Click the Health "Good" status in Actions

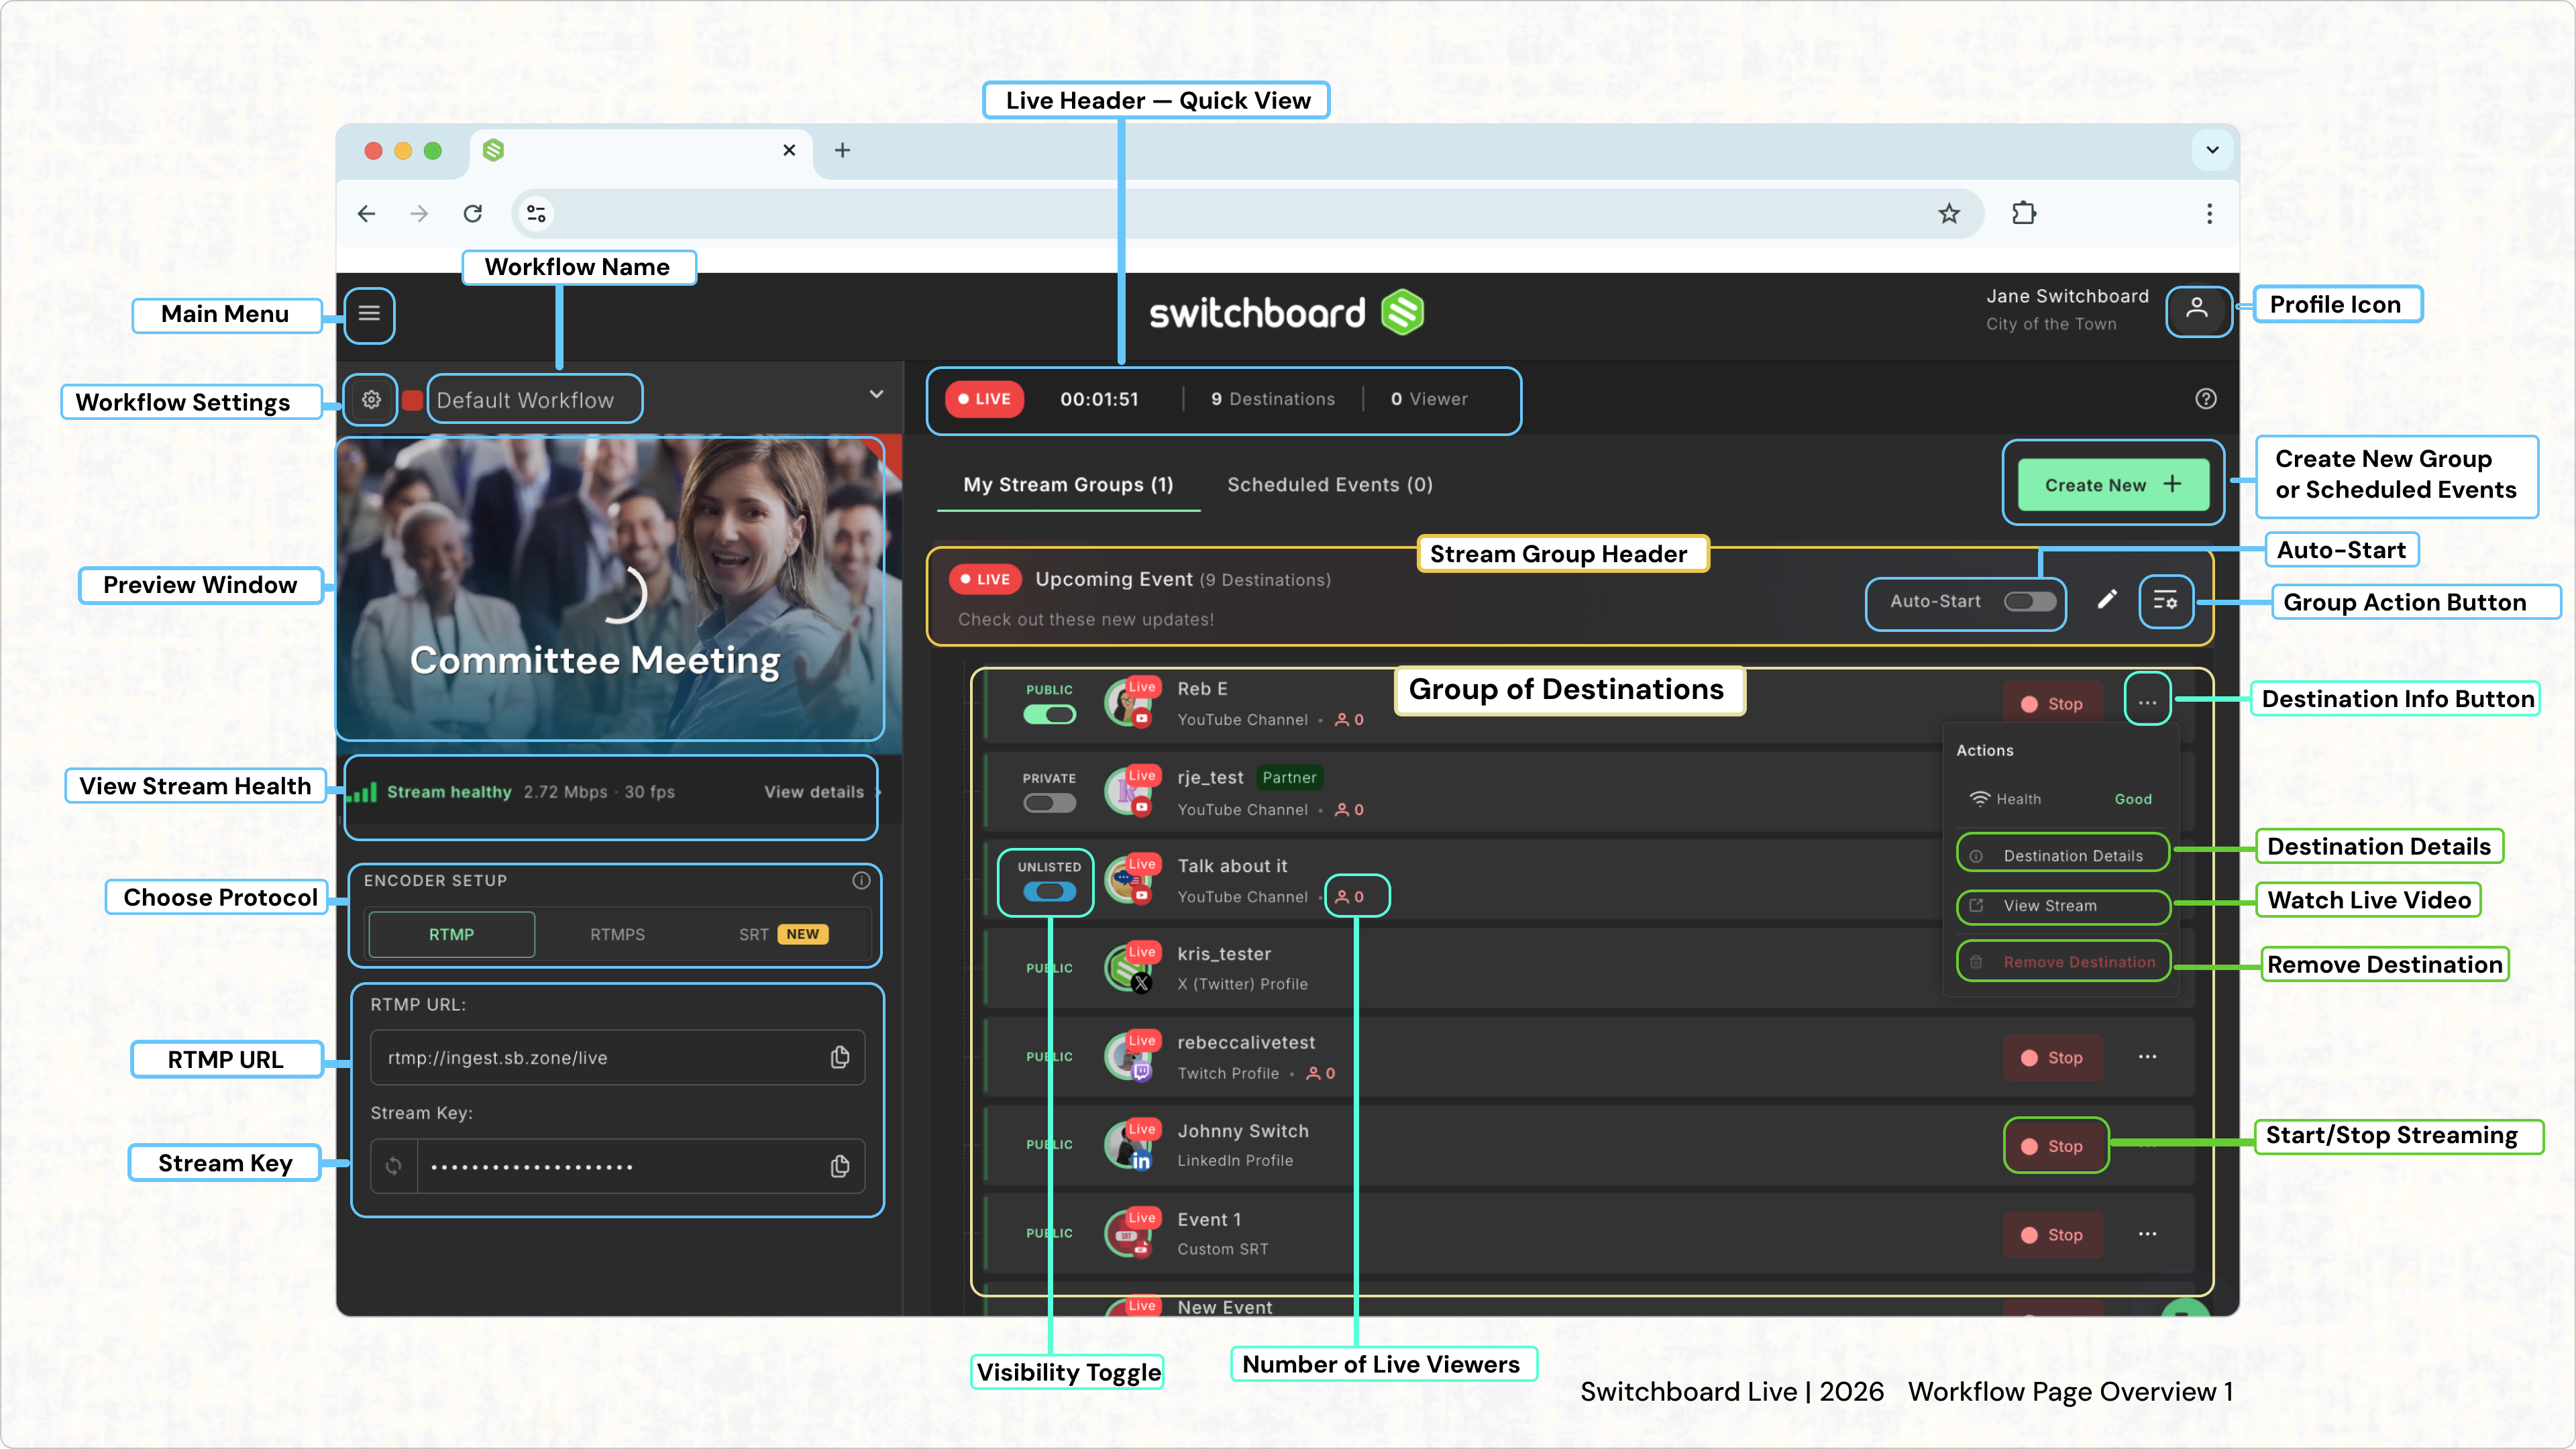[x=2133, y=799]
